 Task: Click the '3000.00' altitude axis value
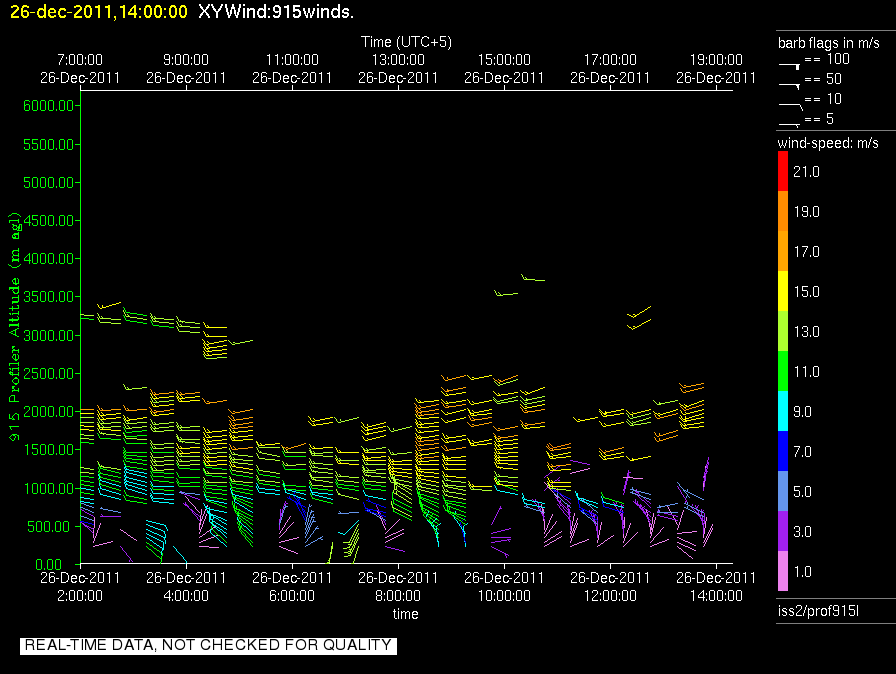click(49, 335)
